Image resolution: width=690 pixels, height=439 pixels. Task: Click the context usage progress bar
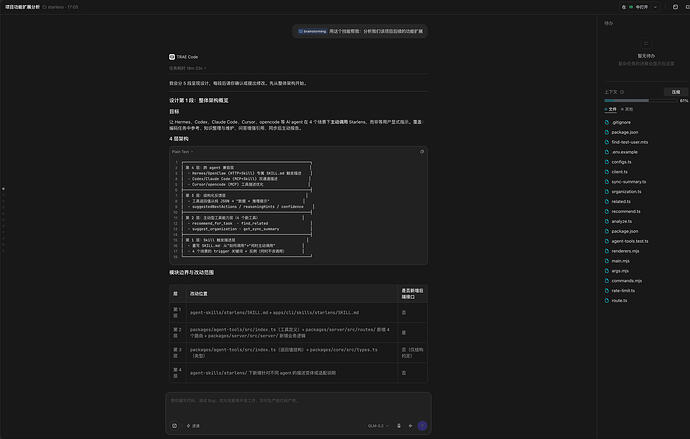pos(641,101)
